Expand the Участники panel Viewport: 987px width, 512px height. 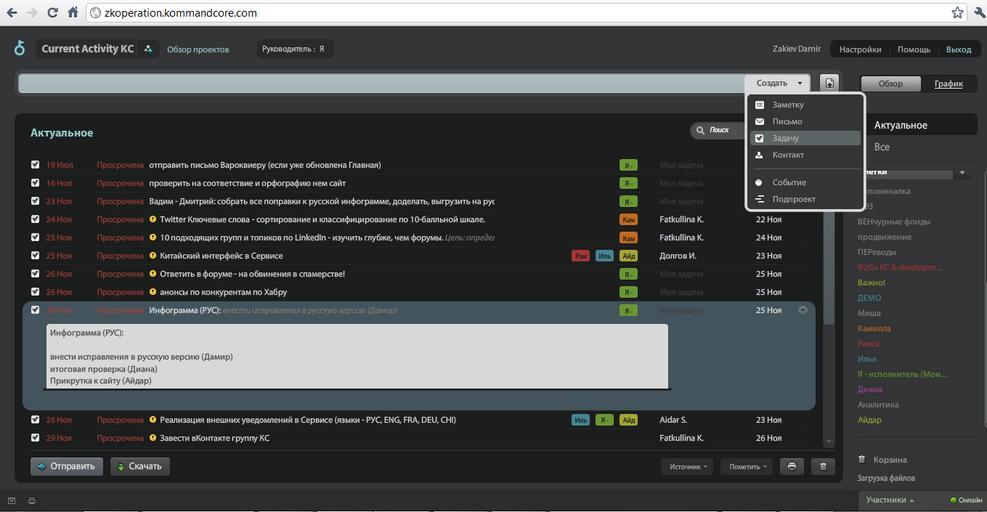890,499
